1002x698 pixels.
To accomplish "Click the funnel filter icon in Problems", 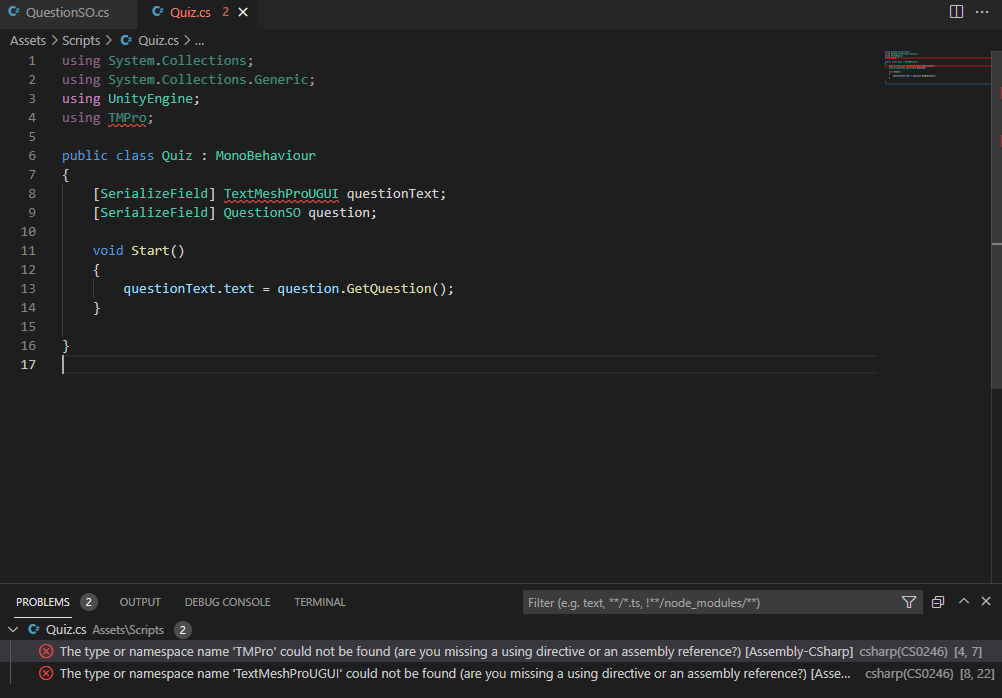I will (x=908, y=602).
